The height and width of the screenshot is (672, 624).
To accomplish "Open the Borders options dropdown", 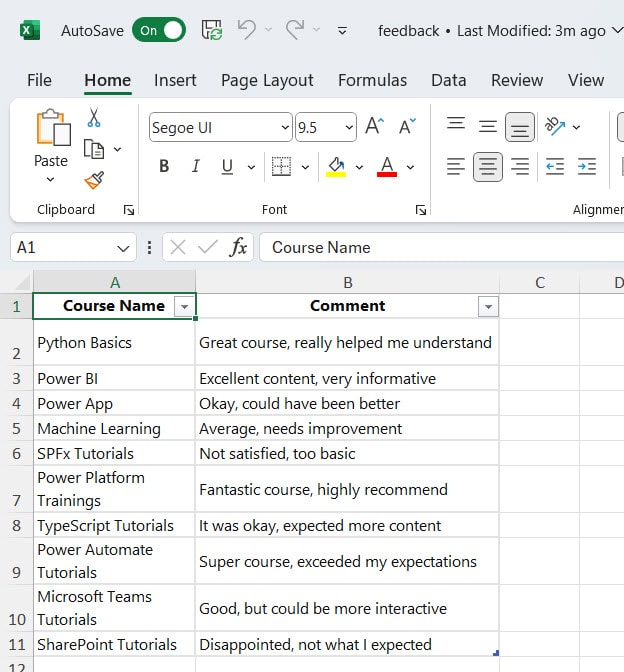I will [x=305, y=167].
